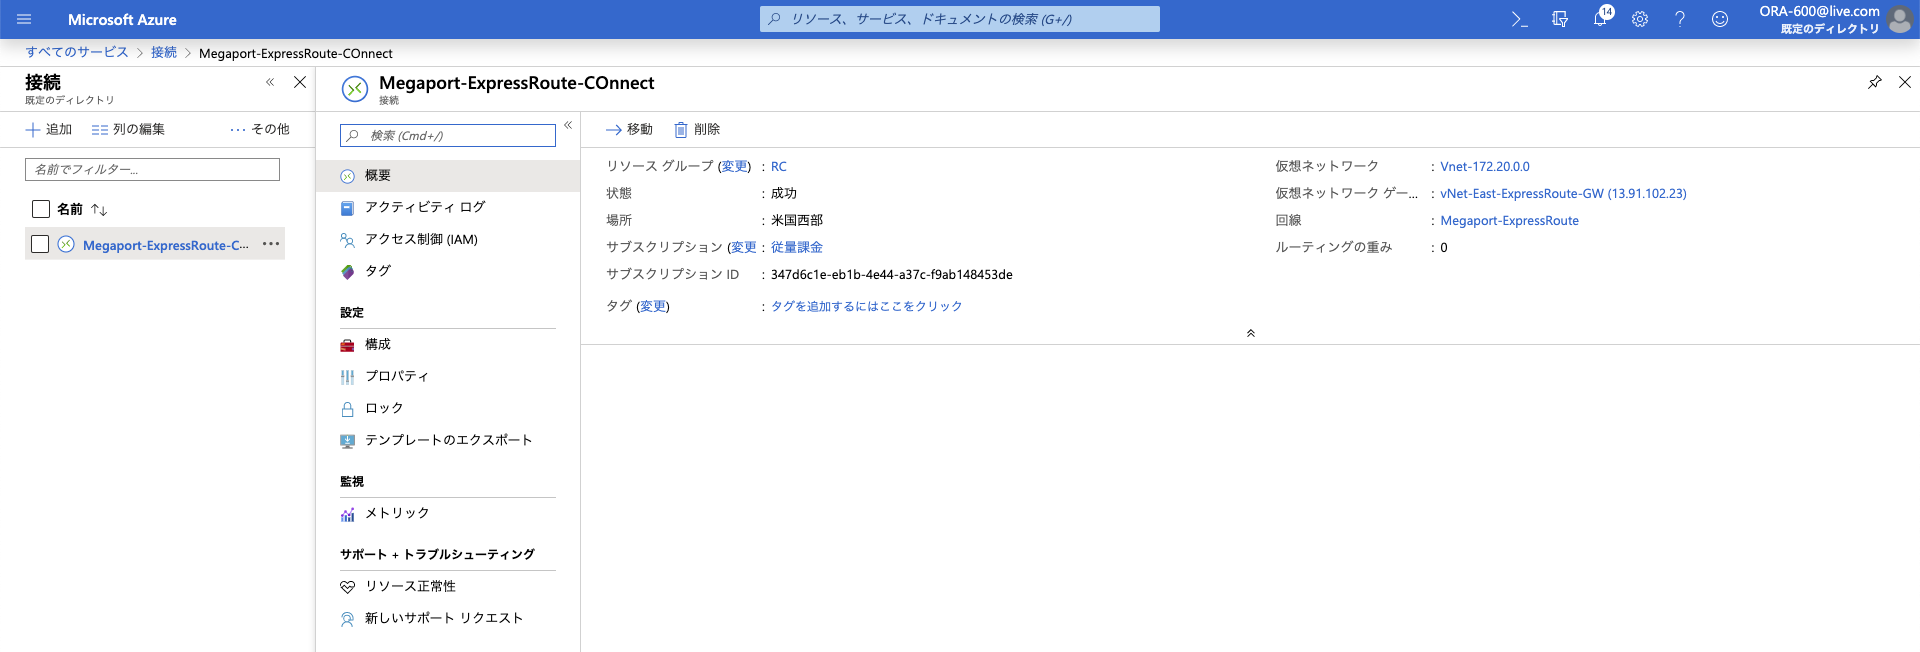Open subscription 従量課金 link
This screenshot has width=1920, height=652.
[797, 247]
